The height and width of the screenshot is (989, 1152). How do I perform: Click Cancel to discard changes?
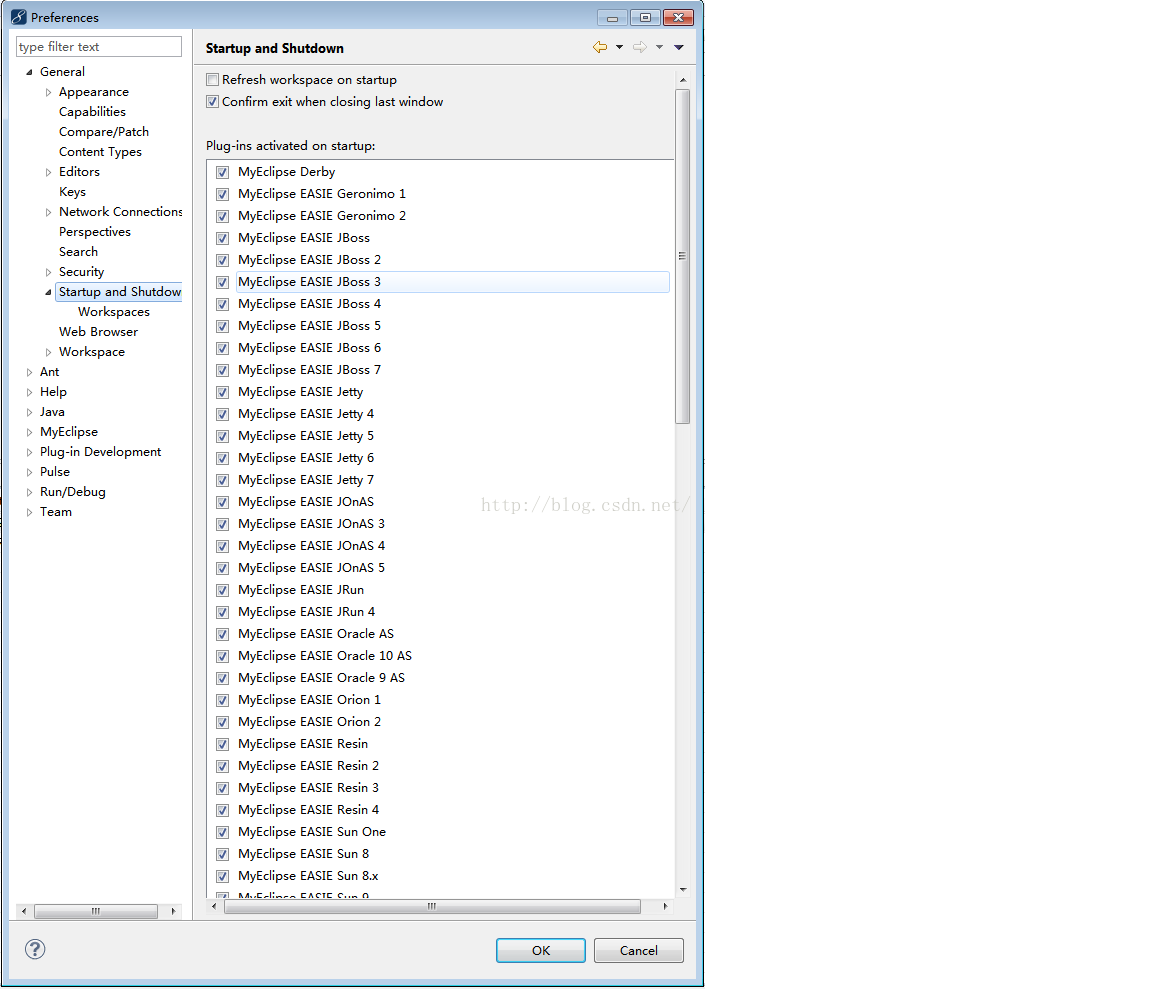(638, 950)
